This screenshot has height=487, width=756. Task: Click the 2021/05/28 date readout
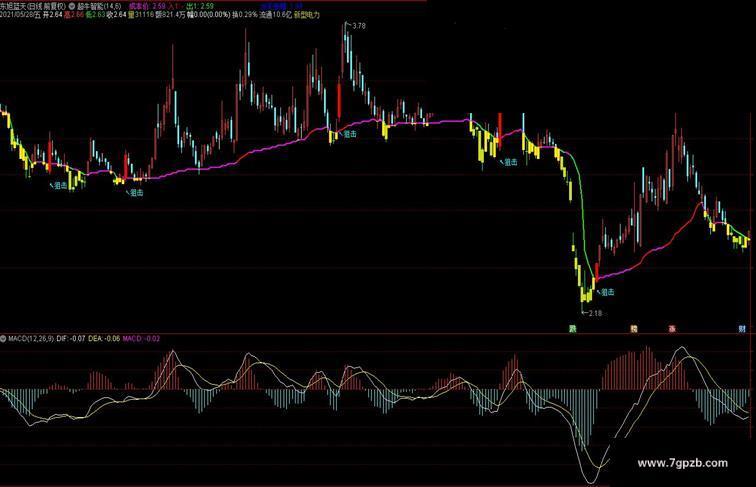point(21,15)
